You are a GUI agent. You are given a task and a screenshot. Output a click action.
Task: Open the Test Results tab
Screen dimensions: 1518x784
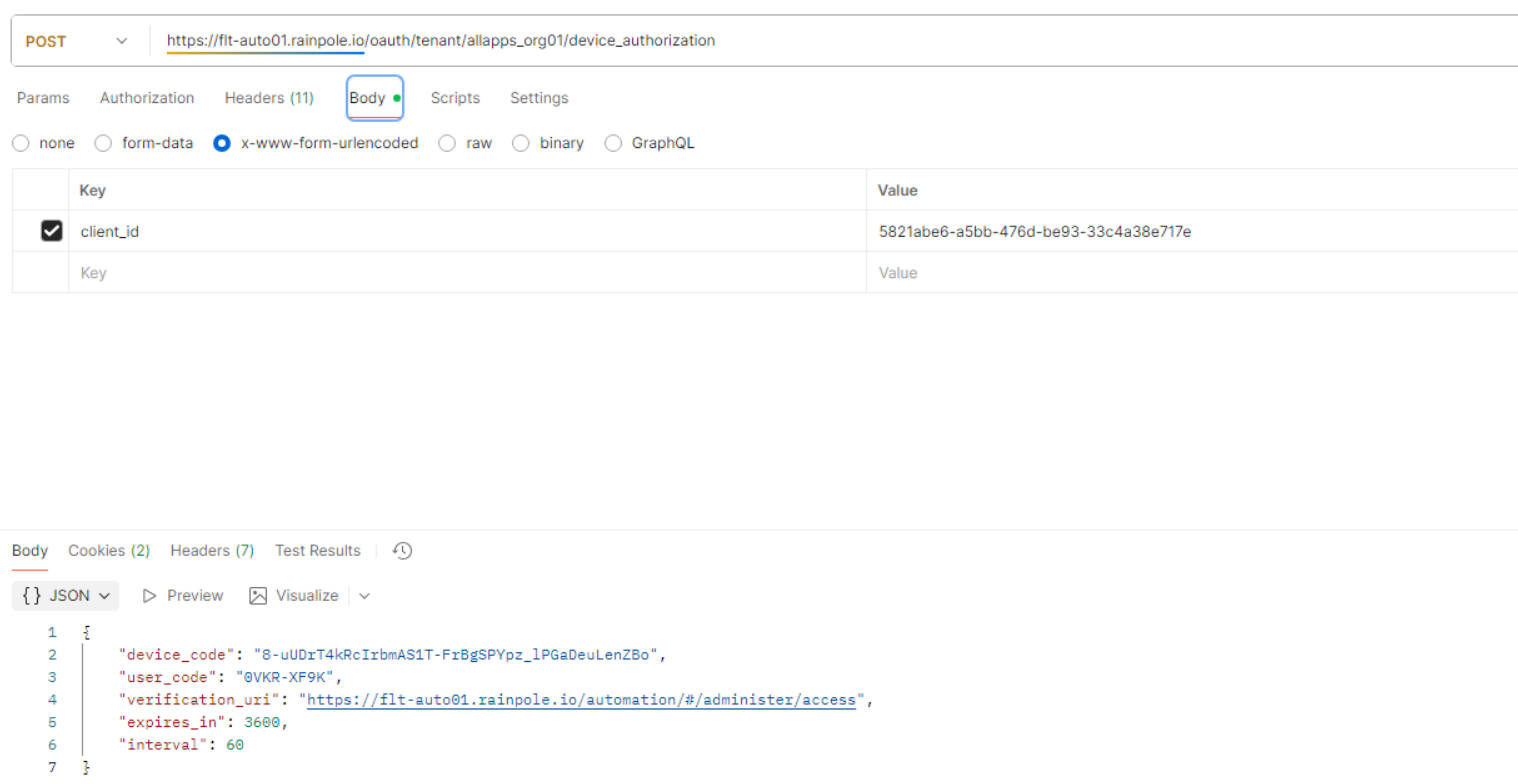317,551
